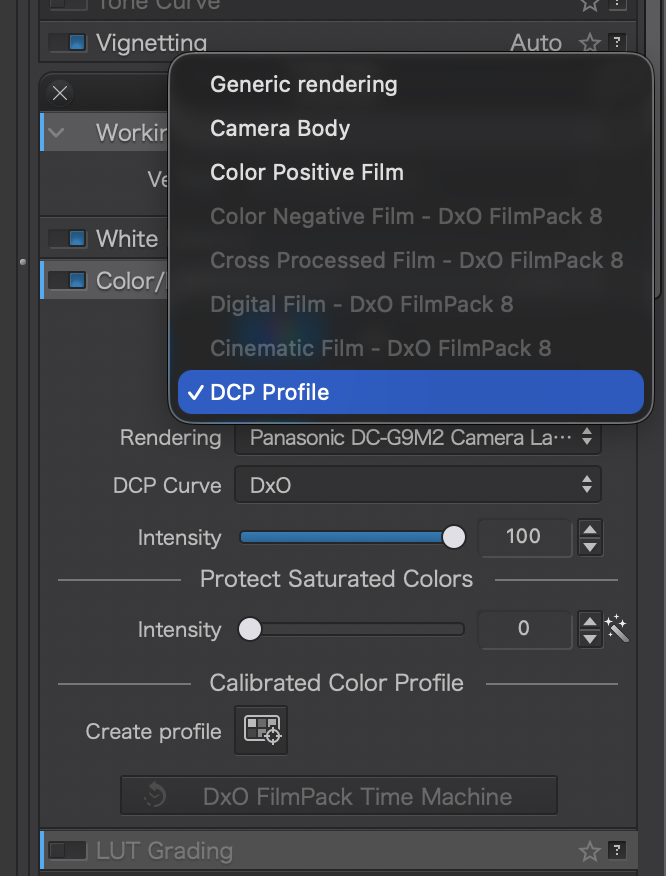The width and height of the screenshot is (666, 876).
Task: Click the Protect Saturated Colors intensity field
Action: coord(525,629)
